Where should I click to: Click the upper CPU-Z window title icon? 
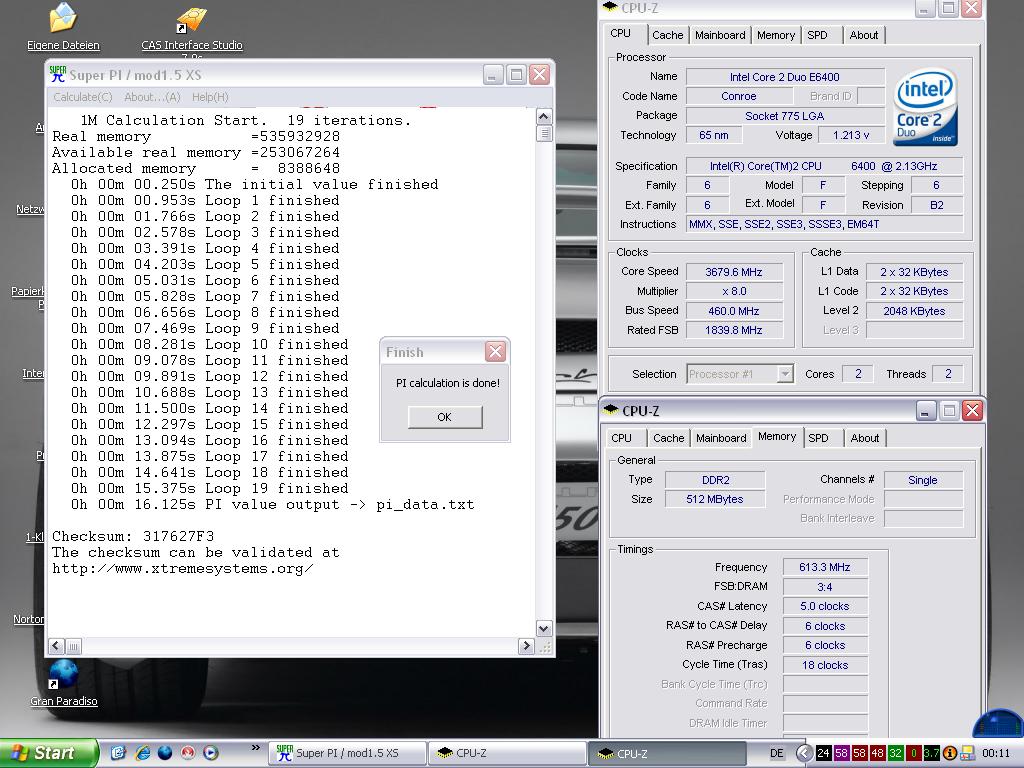click(x=610, y=7)
